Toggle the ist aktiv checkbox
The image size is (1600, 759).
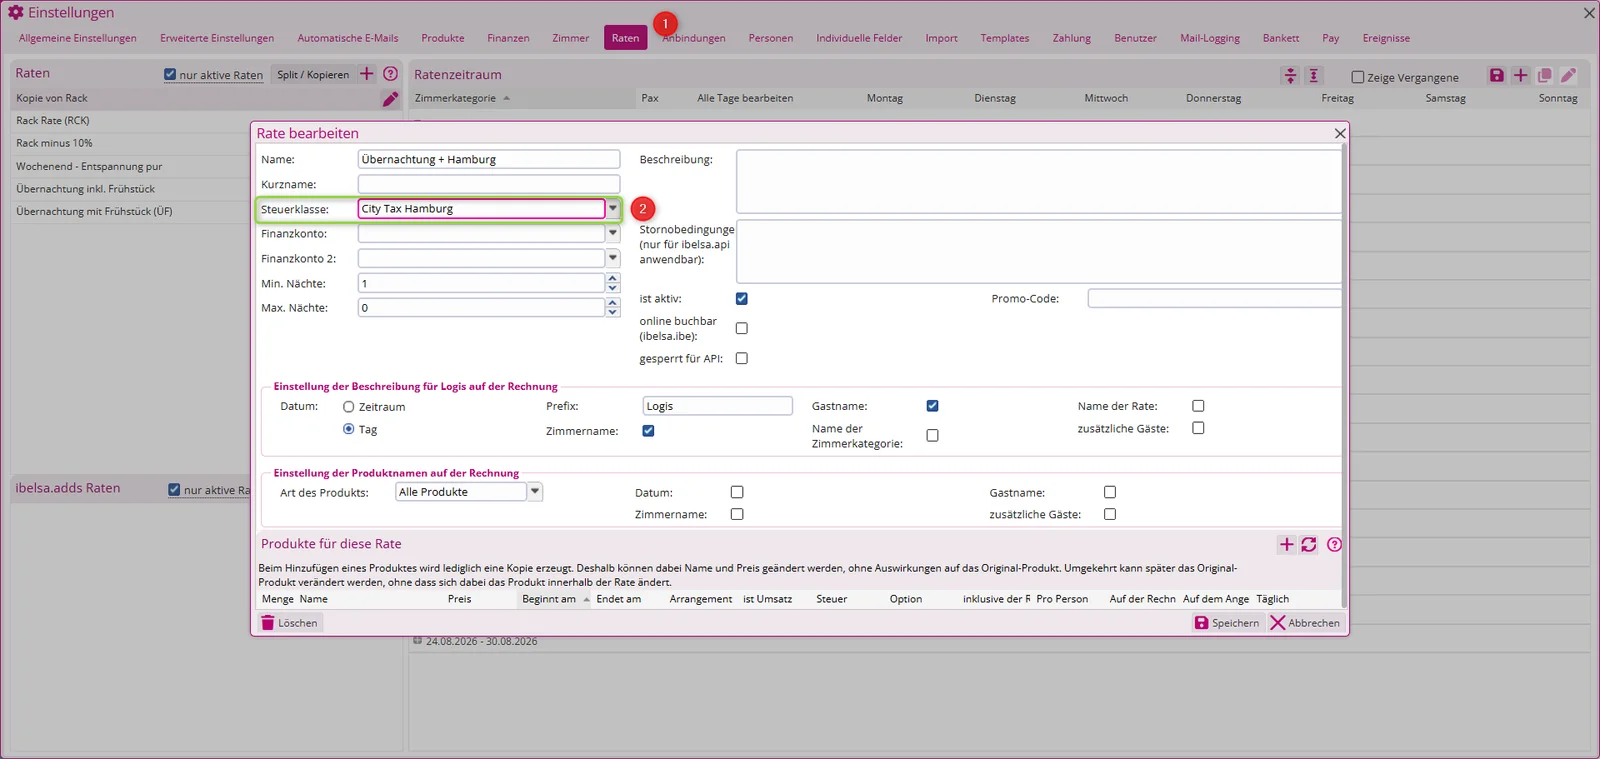pos(741,299)
